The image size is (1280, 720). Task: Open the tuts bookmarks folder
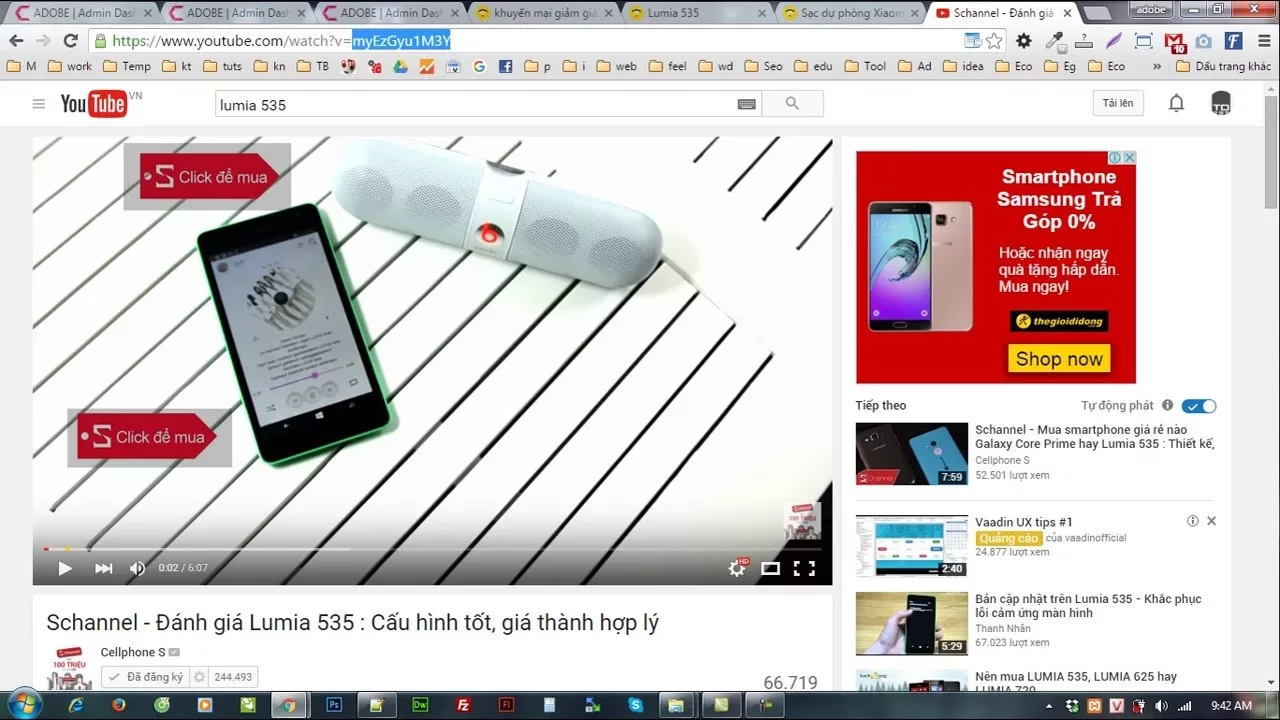pos(223,66)
